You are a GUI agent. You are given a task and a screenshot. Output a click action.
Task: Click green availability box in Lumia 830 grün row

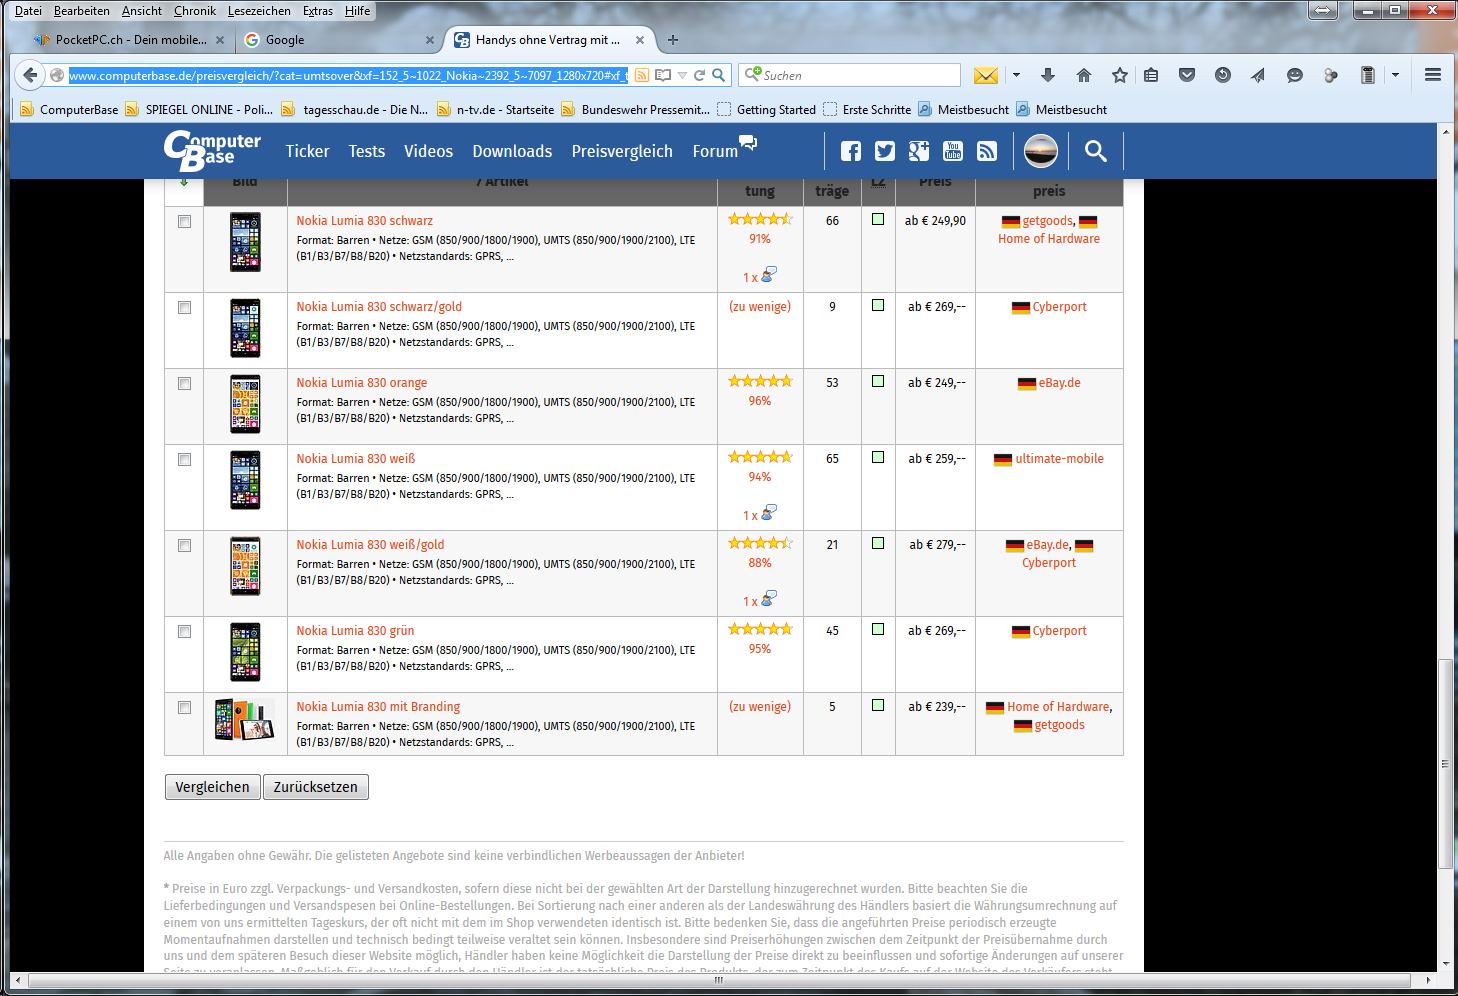click(x=878, y=629)
